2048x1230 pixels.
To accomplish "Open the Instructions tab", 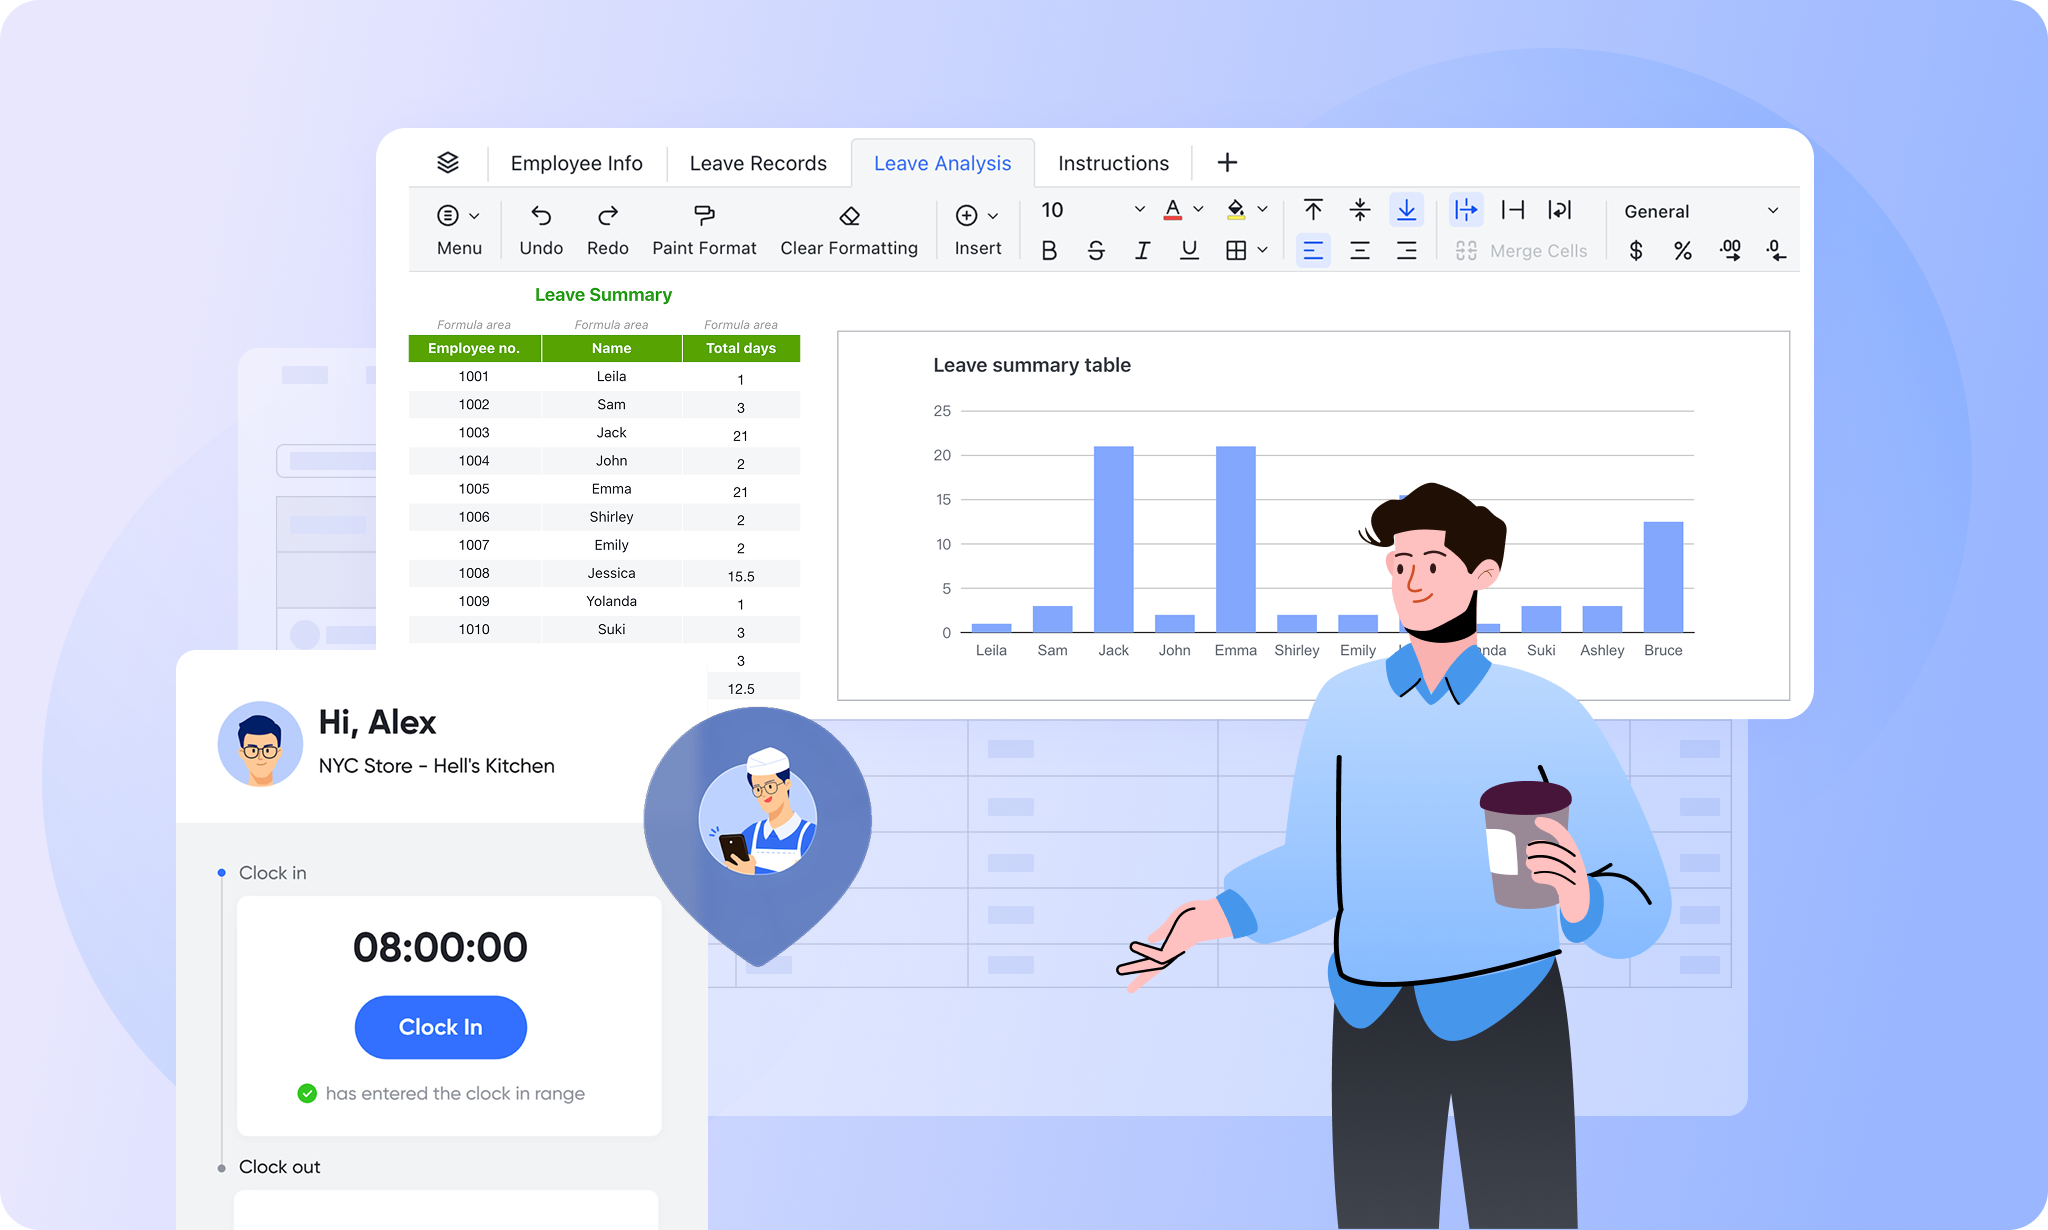I will point(1113,163).
